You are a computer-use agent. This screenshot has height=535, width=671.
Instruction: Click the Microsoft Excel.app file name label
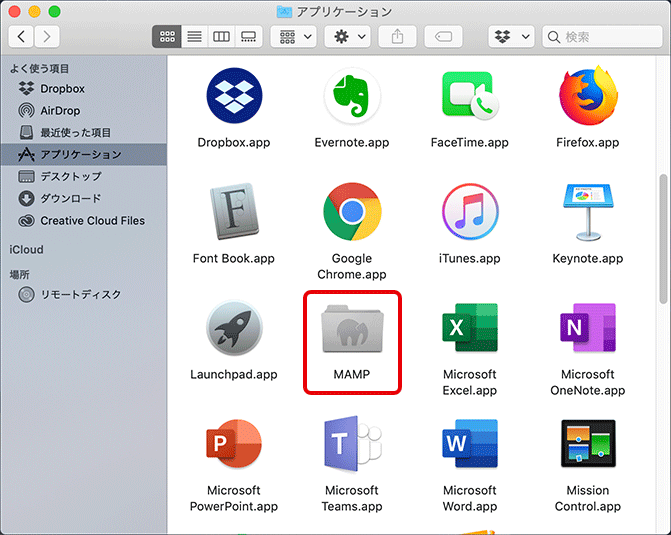tap(469, 382)
